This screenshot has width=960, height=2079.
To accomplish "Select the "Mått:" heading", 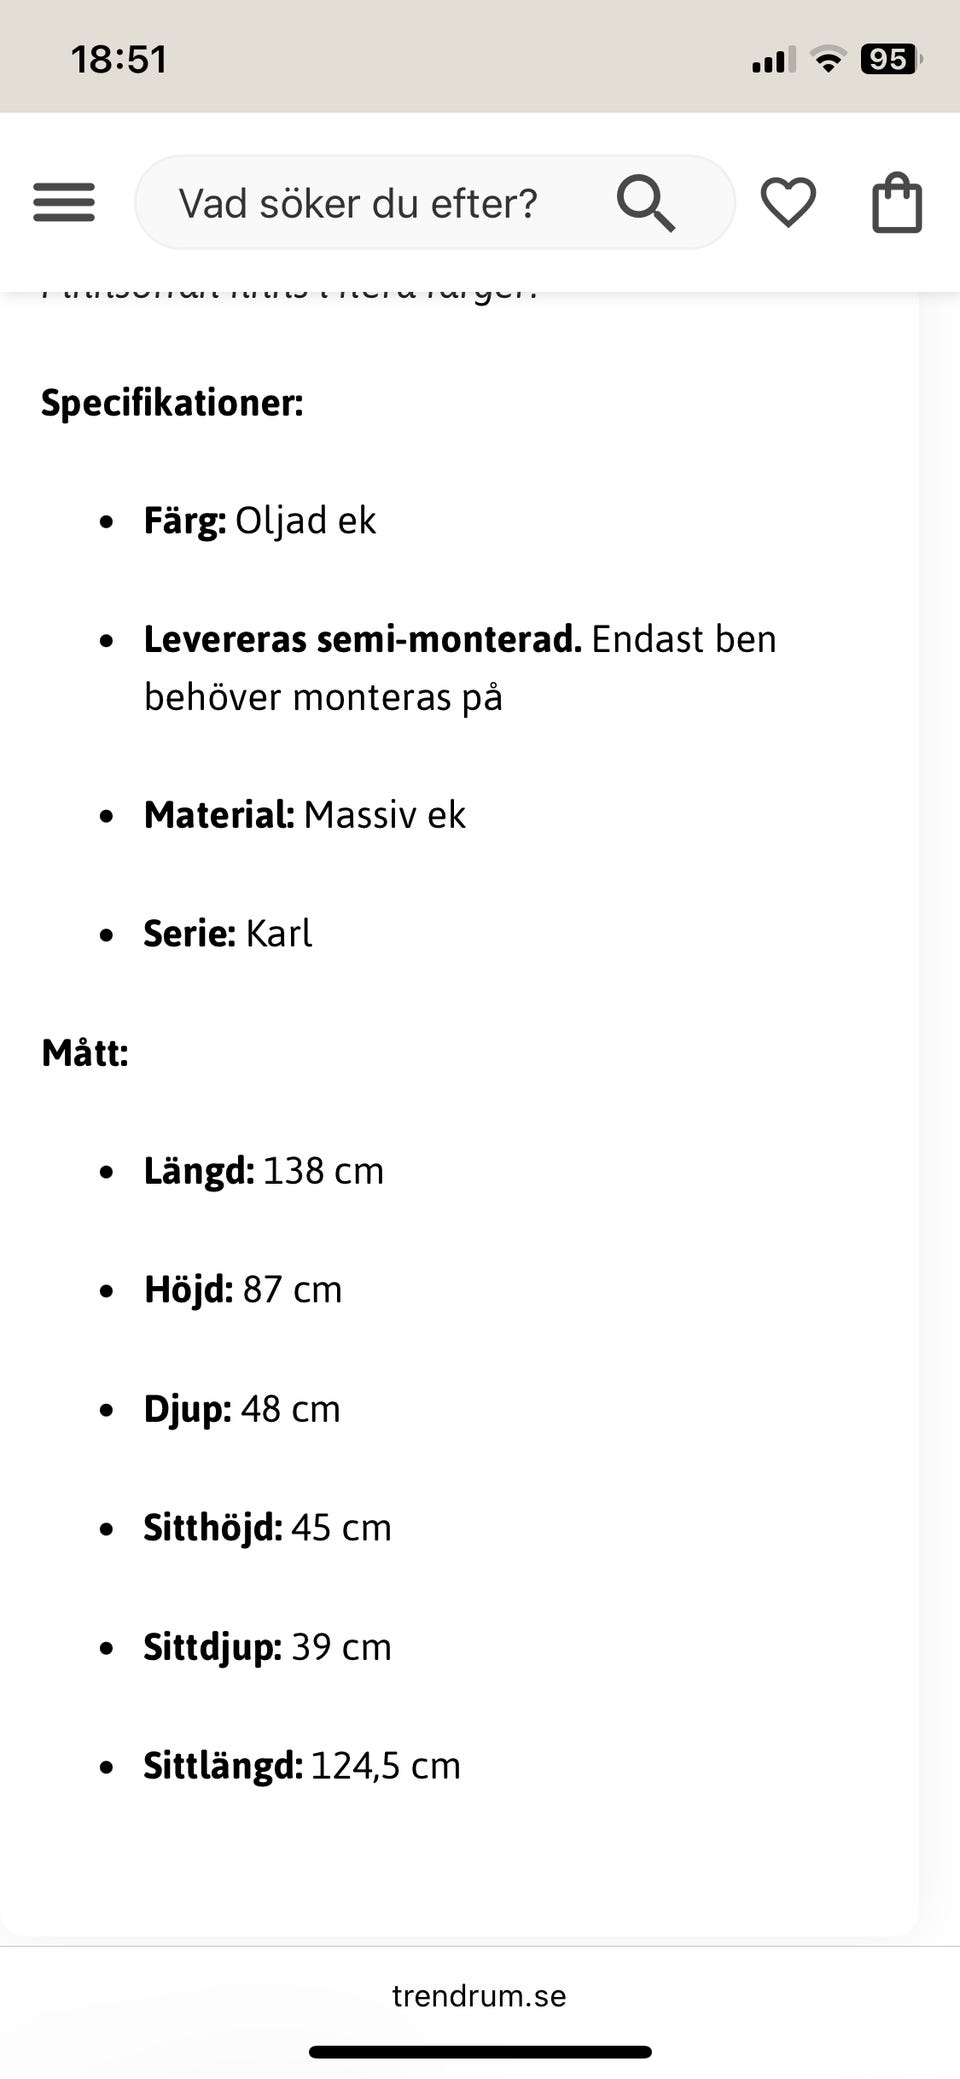I will pos(85,1053).
